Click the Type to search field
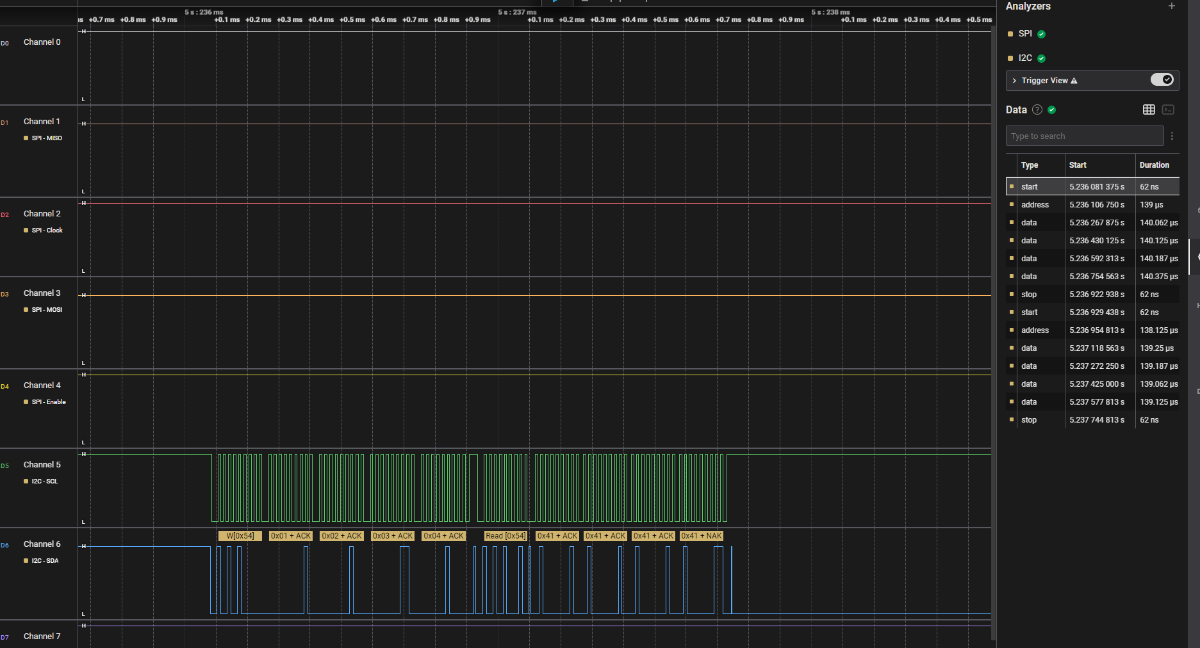Screen dimensions: 1200x648 click(1085, 135)
